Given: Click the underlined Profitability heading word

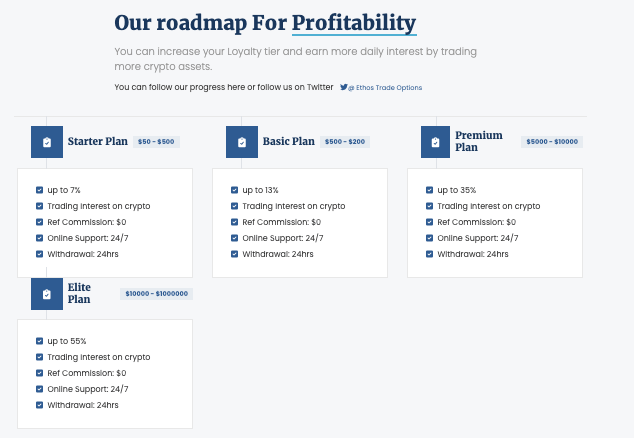Looking at the screenshot, I should pyautogui.click(x=354, y=23).
